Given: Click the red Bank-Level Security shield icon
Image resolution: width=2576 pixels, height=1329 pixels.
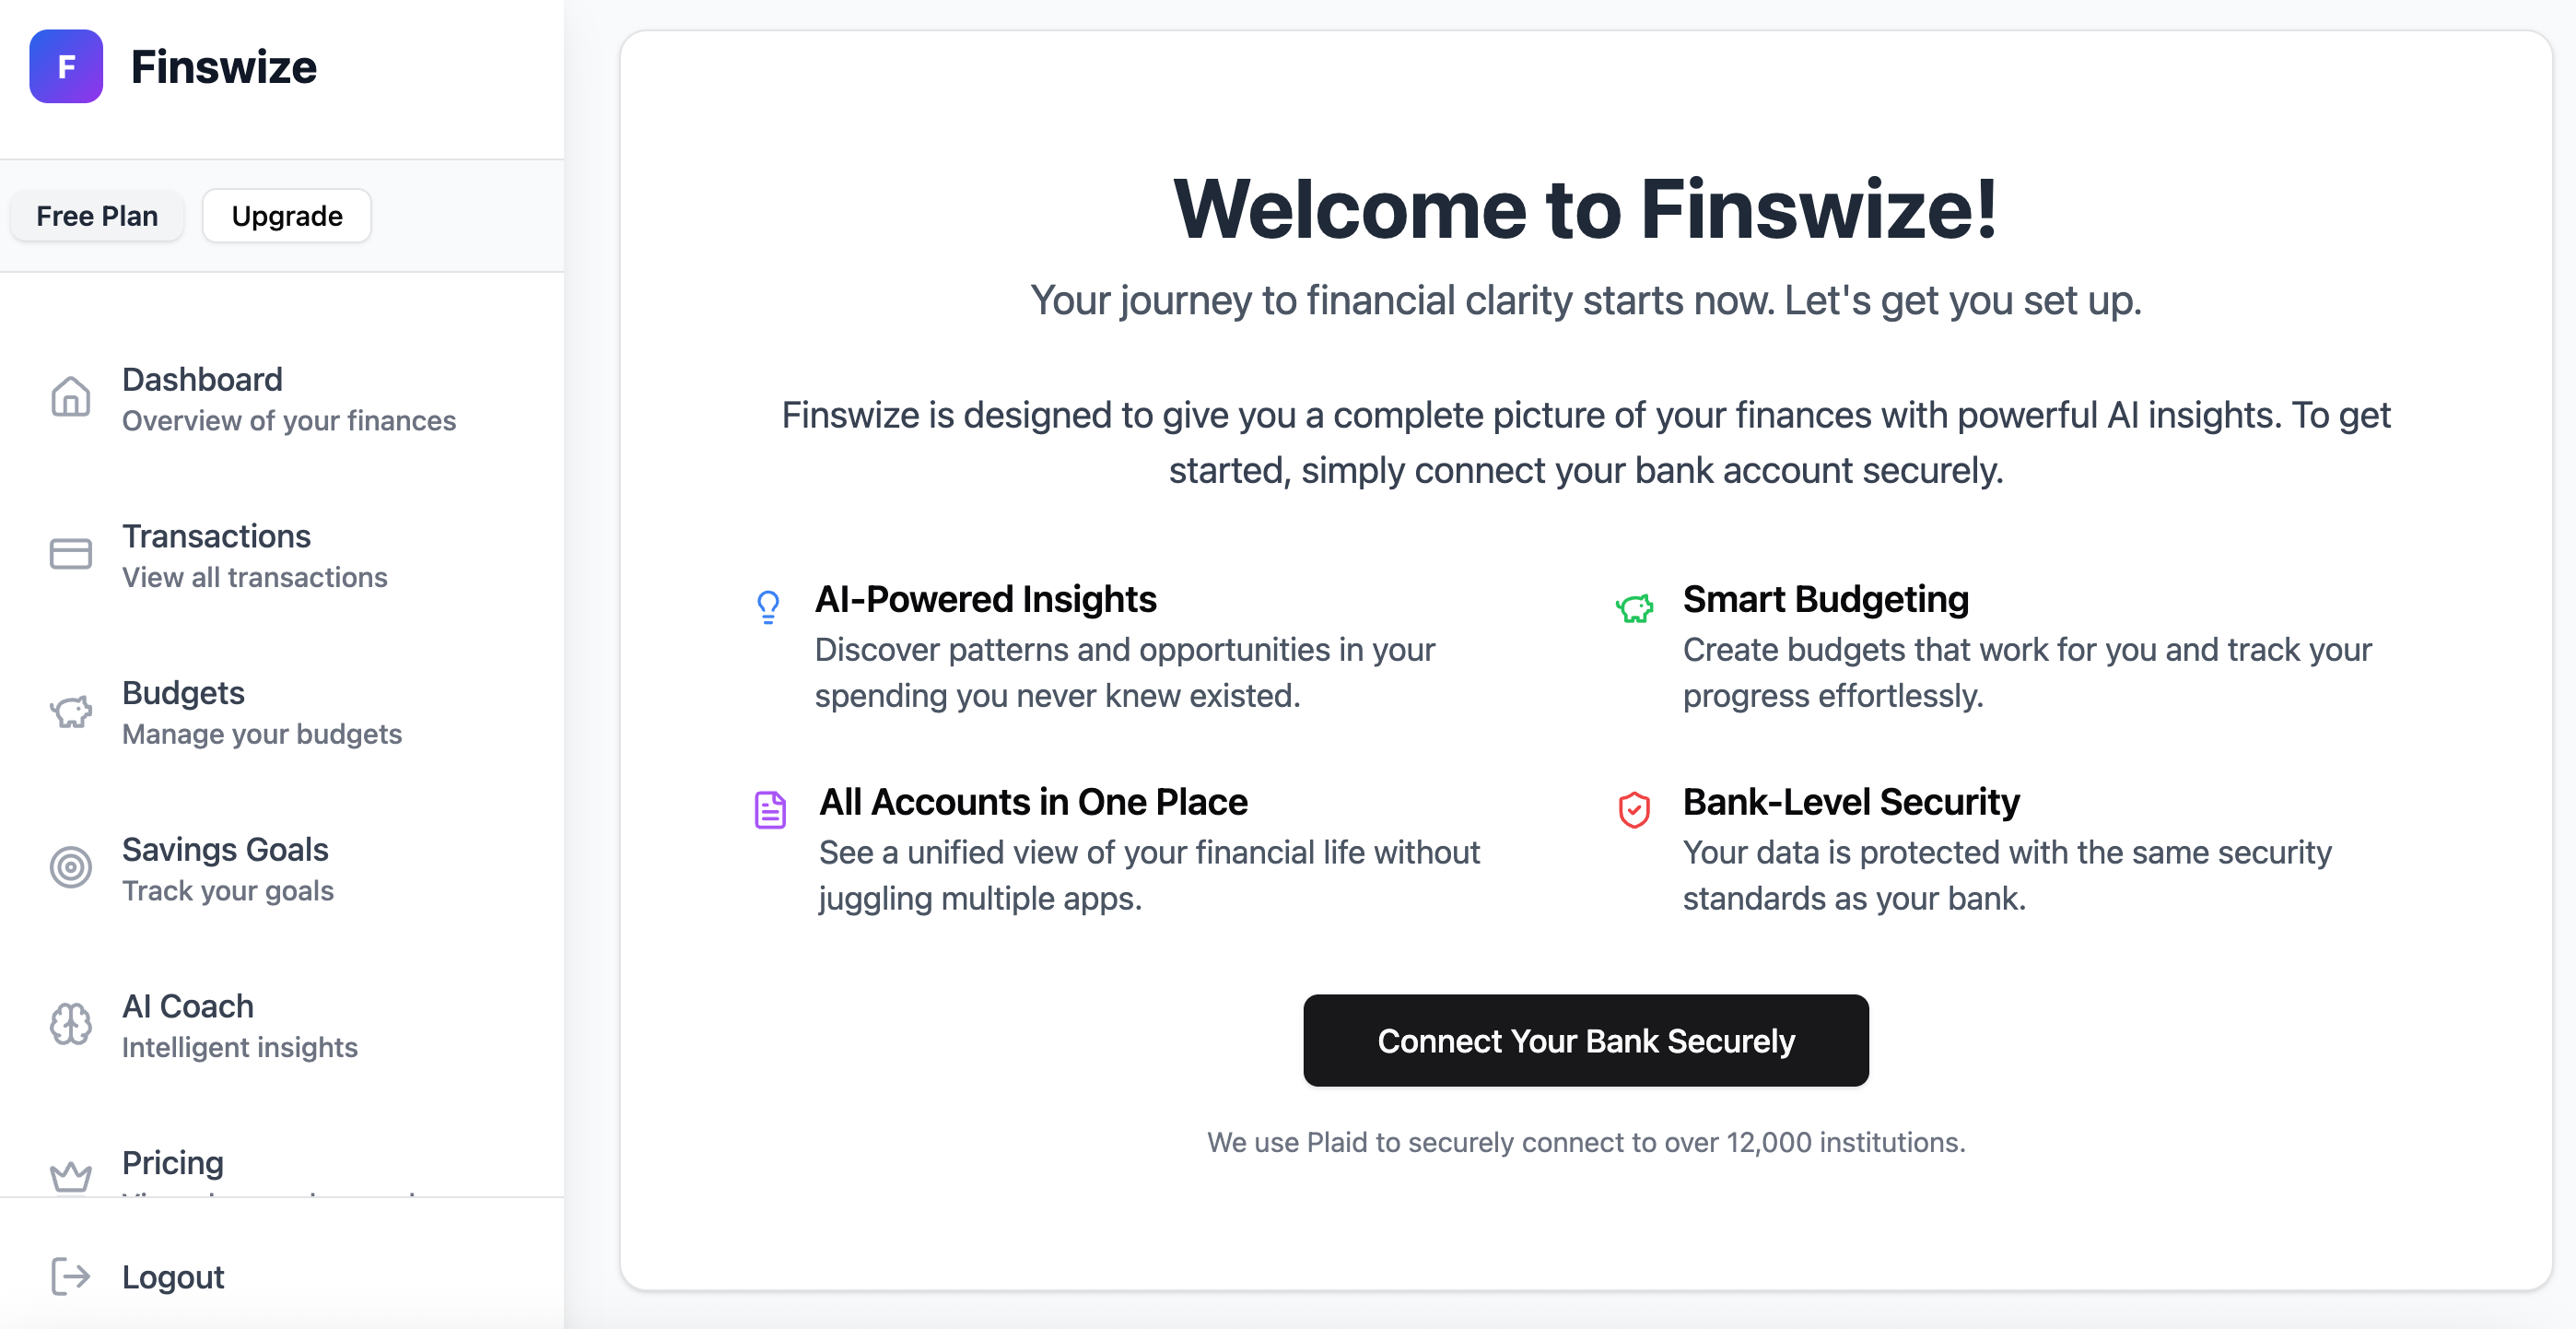Looking at the screenshot, I should point(1634,810).
